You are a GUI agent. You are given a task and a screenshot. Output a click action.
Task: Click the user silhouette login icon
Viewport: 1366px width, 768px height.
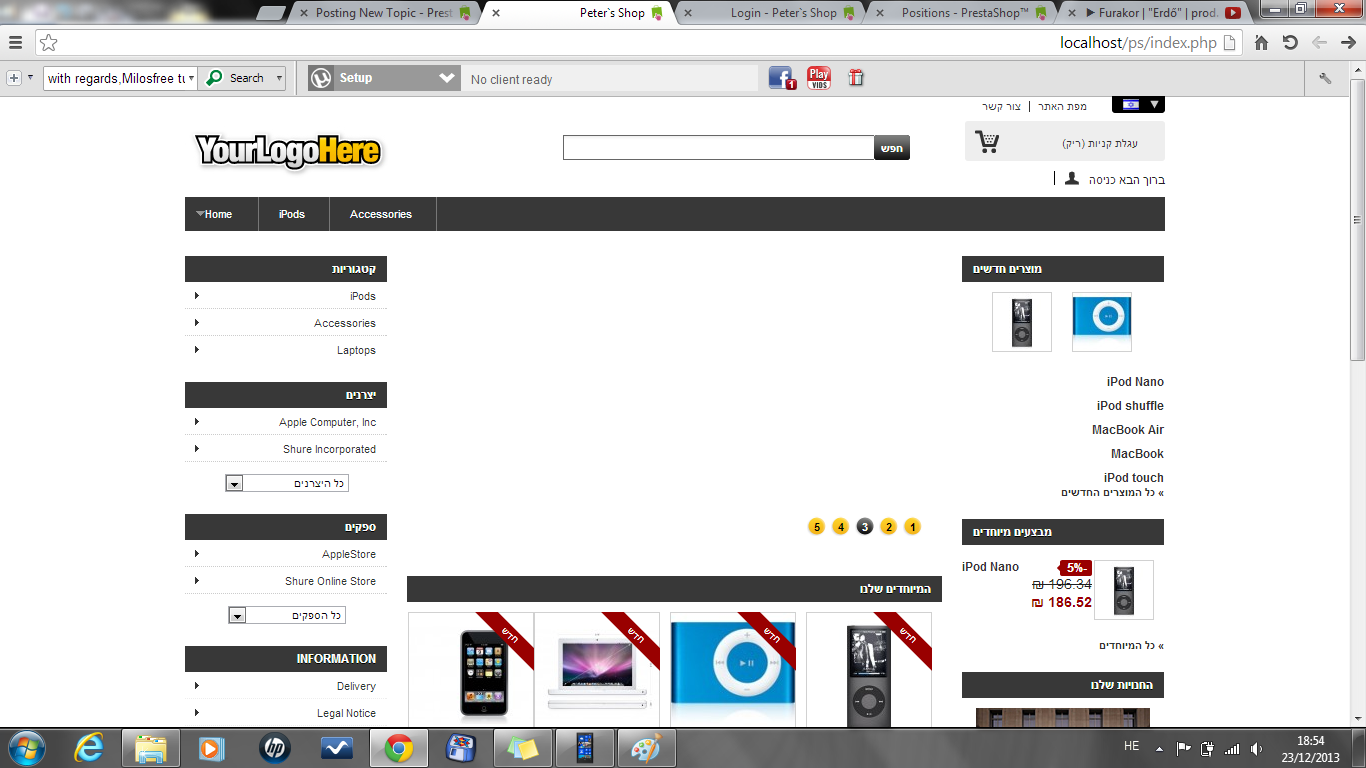click(1072, 178)
